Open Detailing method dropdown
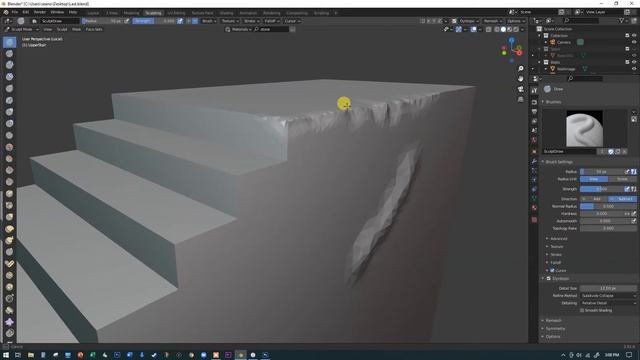The height and width of the screenshot is (360, 640). [x=608, y=303]
